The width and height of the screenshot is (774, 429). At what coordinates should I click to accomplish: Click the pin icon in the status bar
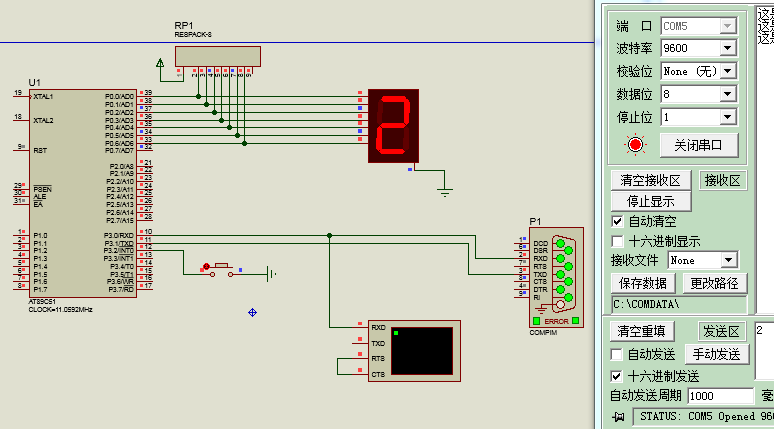point(618,416)
